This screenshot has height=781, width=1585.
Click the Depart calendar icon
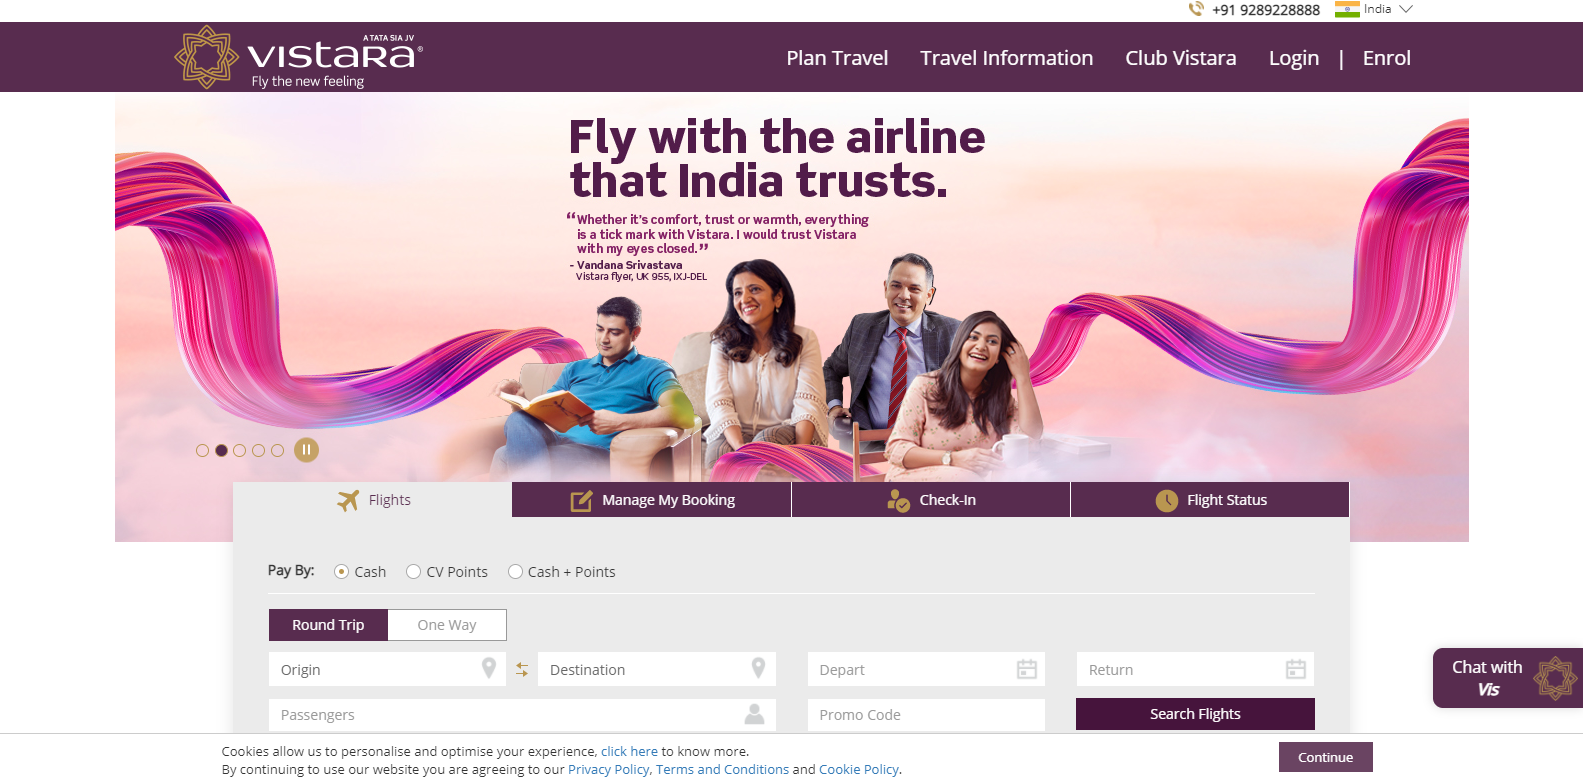[x=1026, y=669]
